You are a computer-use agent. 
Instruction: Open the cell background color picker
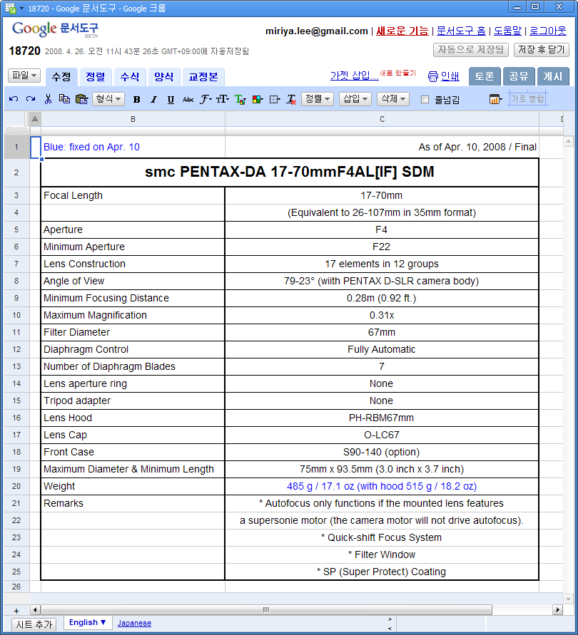tap(257, 100)
